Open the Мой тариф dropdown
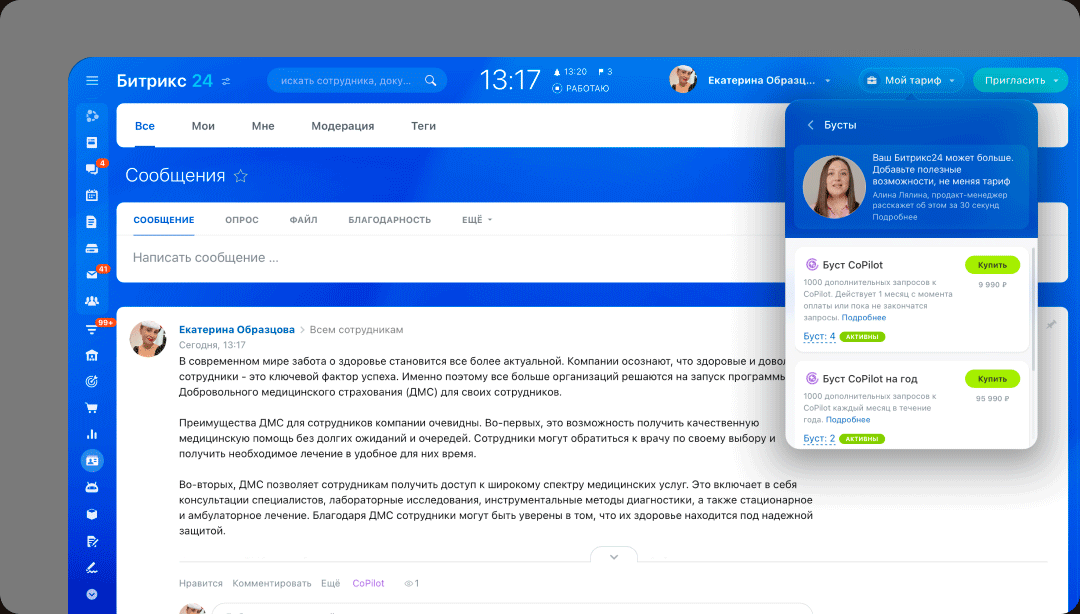 (x=911, y=81)
